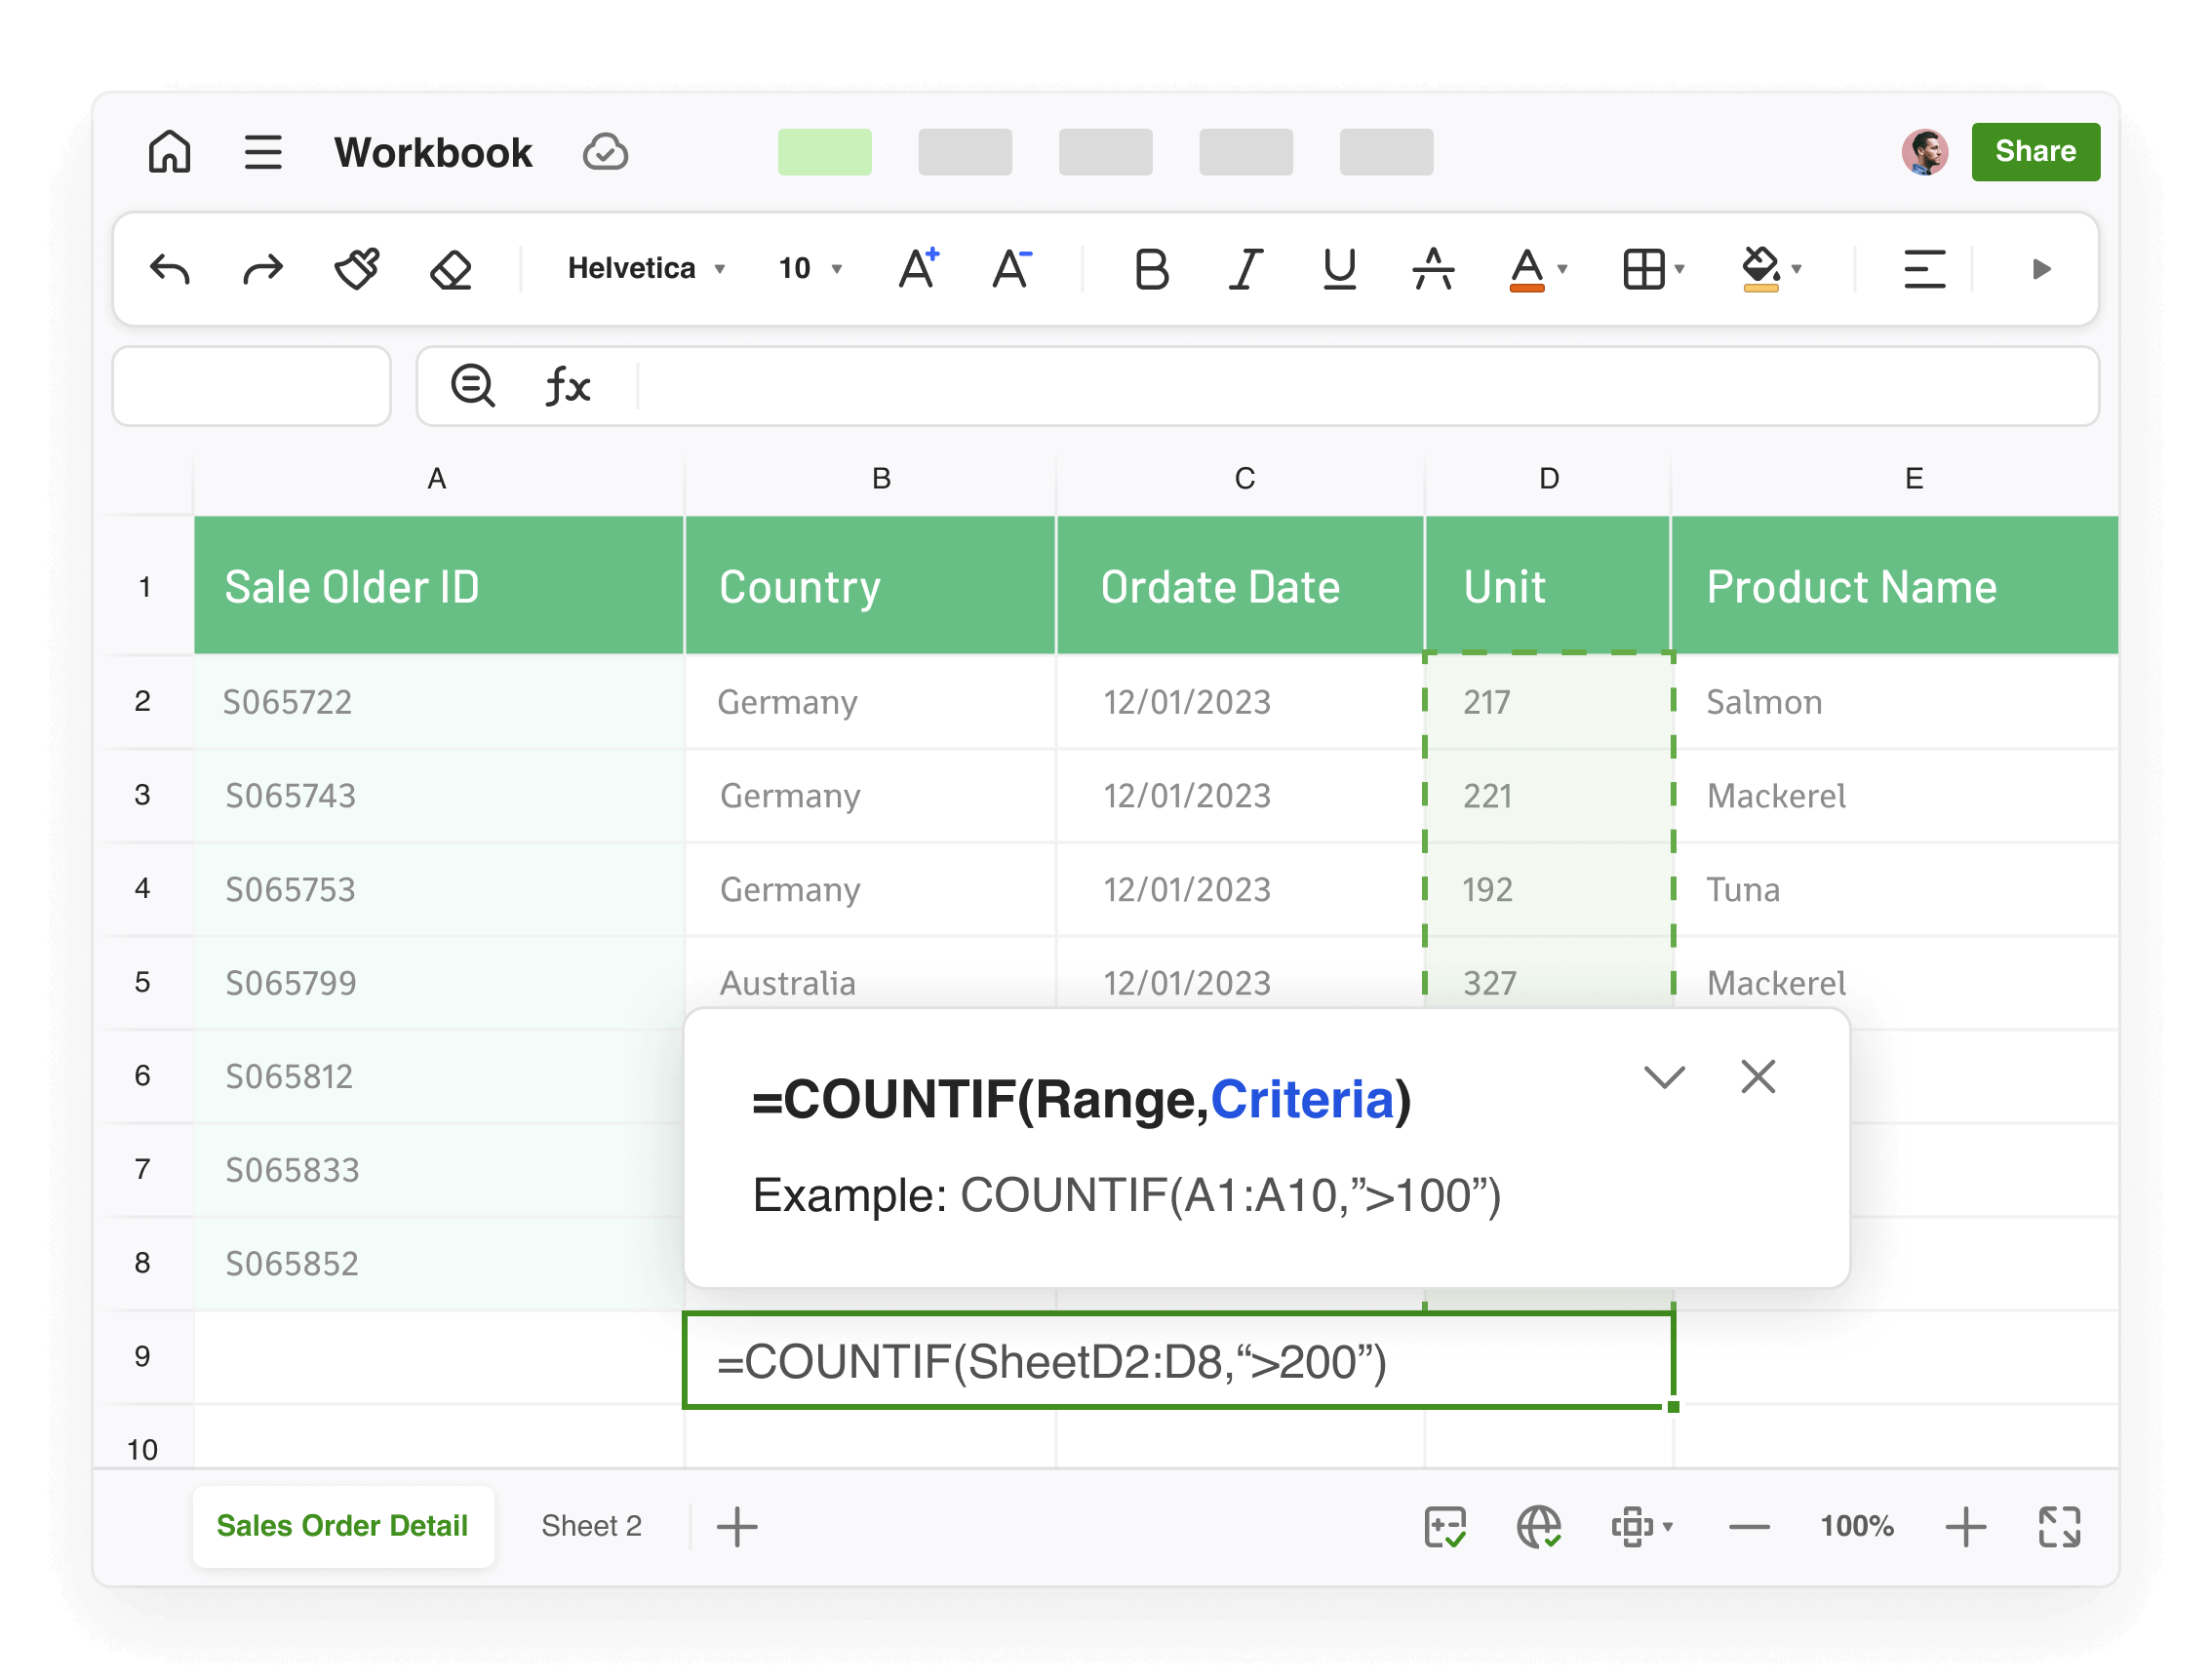
Task: Open the globe language status icon
Action: [x=1539, y=1527]
